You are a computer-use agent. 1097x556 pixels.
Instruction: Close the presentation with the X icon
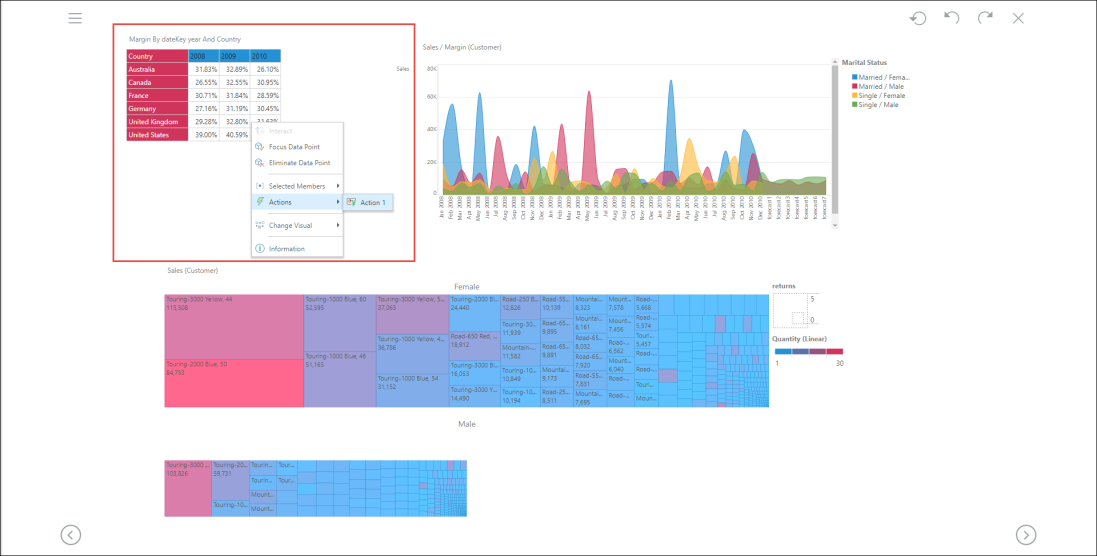point(1018,18)
